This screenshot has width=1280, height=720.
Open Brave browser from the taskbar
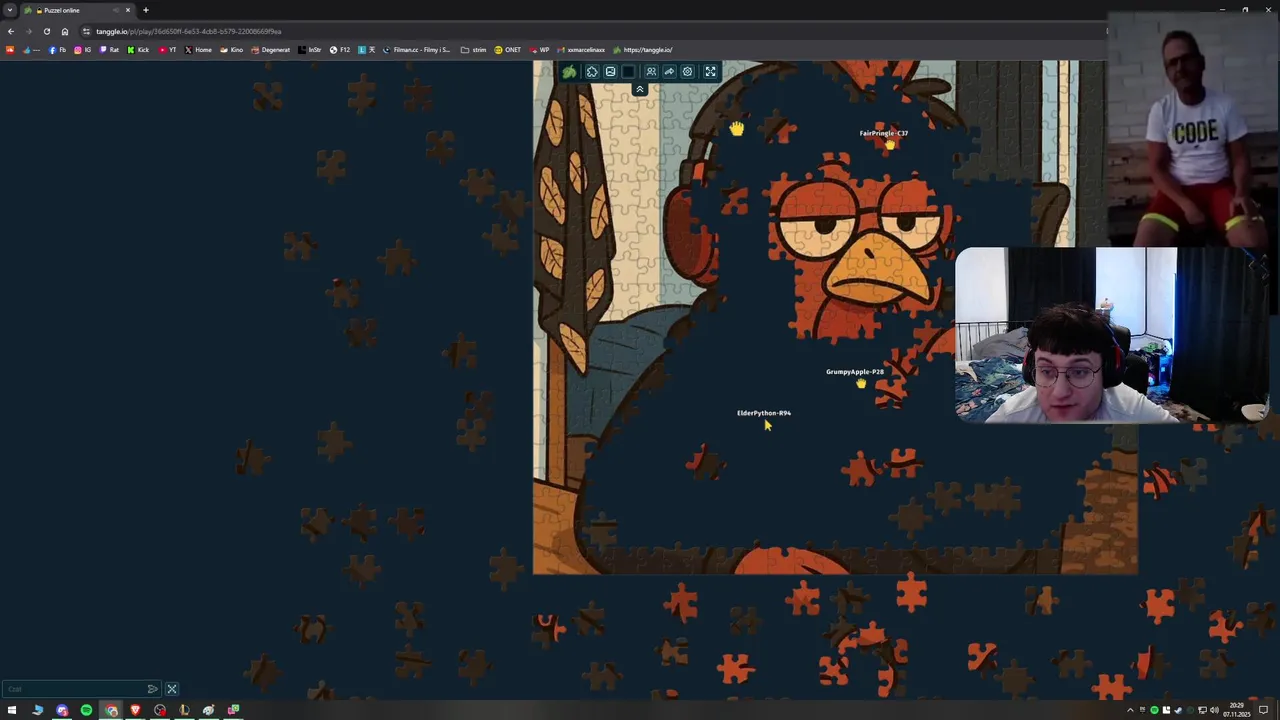(135, 710)
